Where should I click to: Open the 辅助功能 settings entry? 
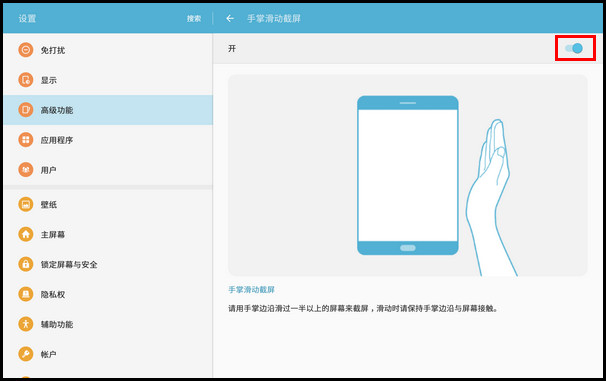(108, 324)
